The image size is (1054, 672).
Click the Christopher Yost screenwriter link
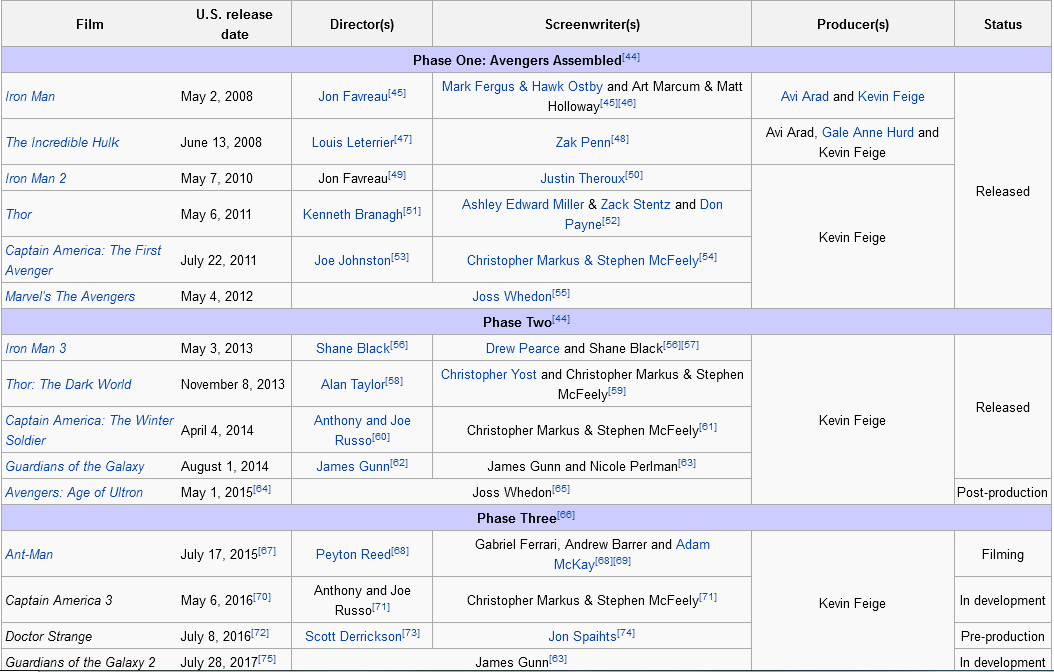tap(489, 374)
